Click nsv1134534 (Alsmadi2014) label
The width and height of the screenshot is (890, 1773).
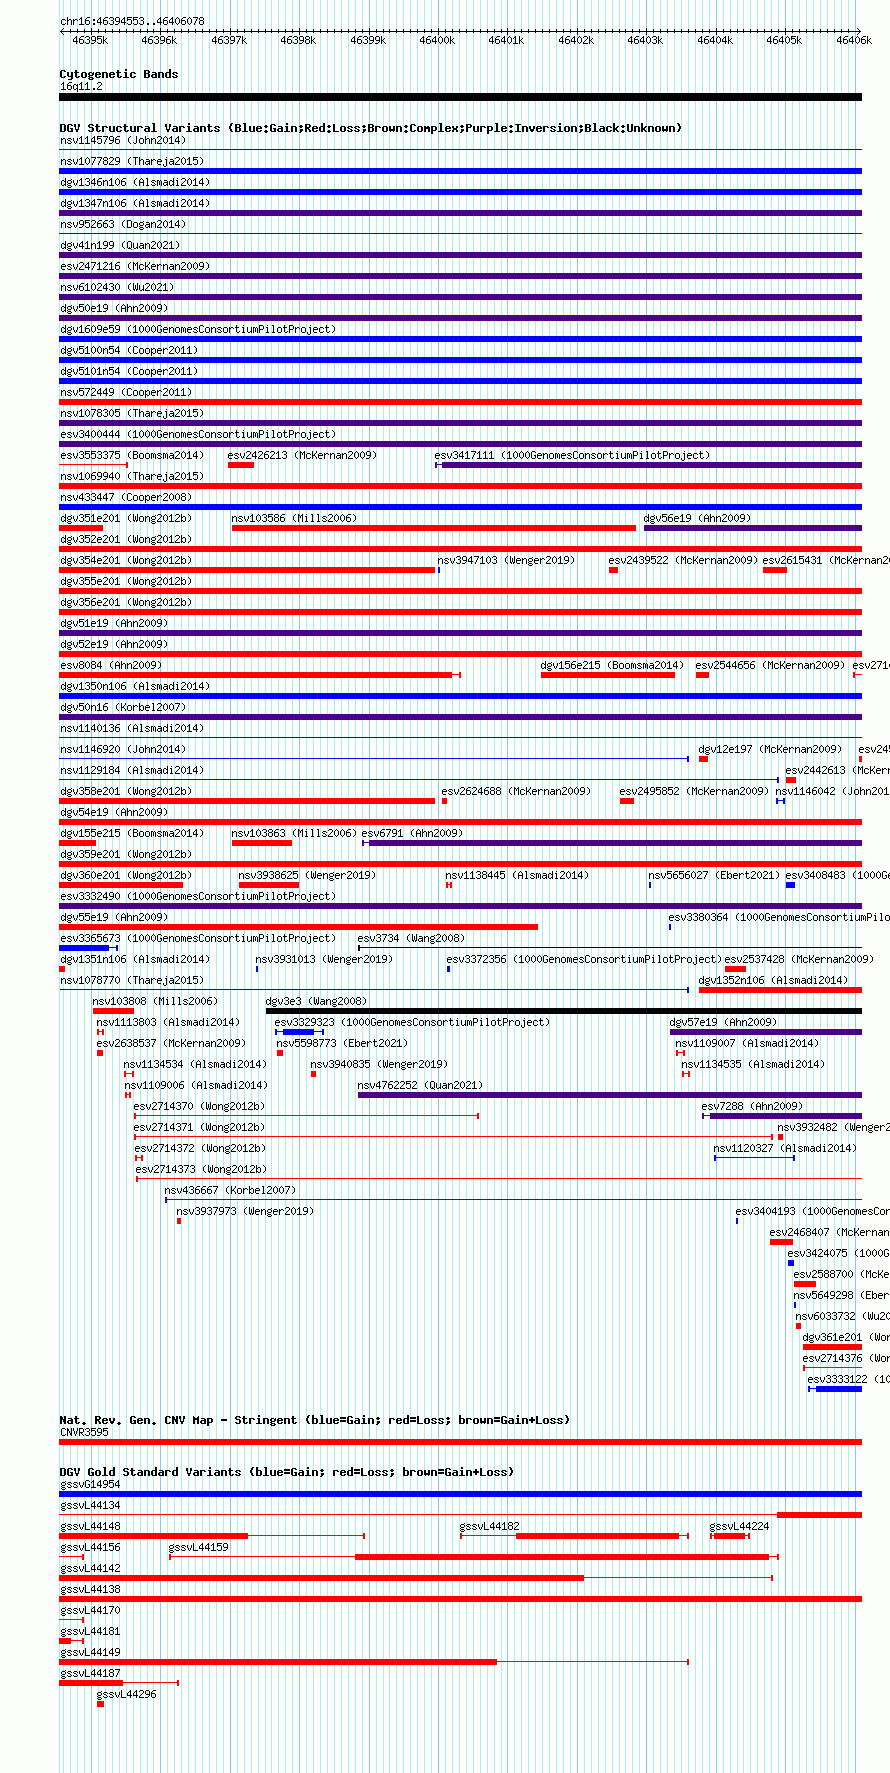click(195, 1064)
